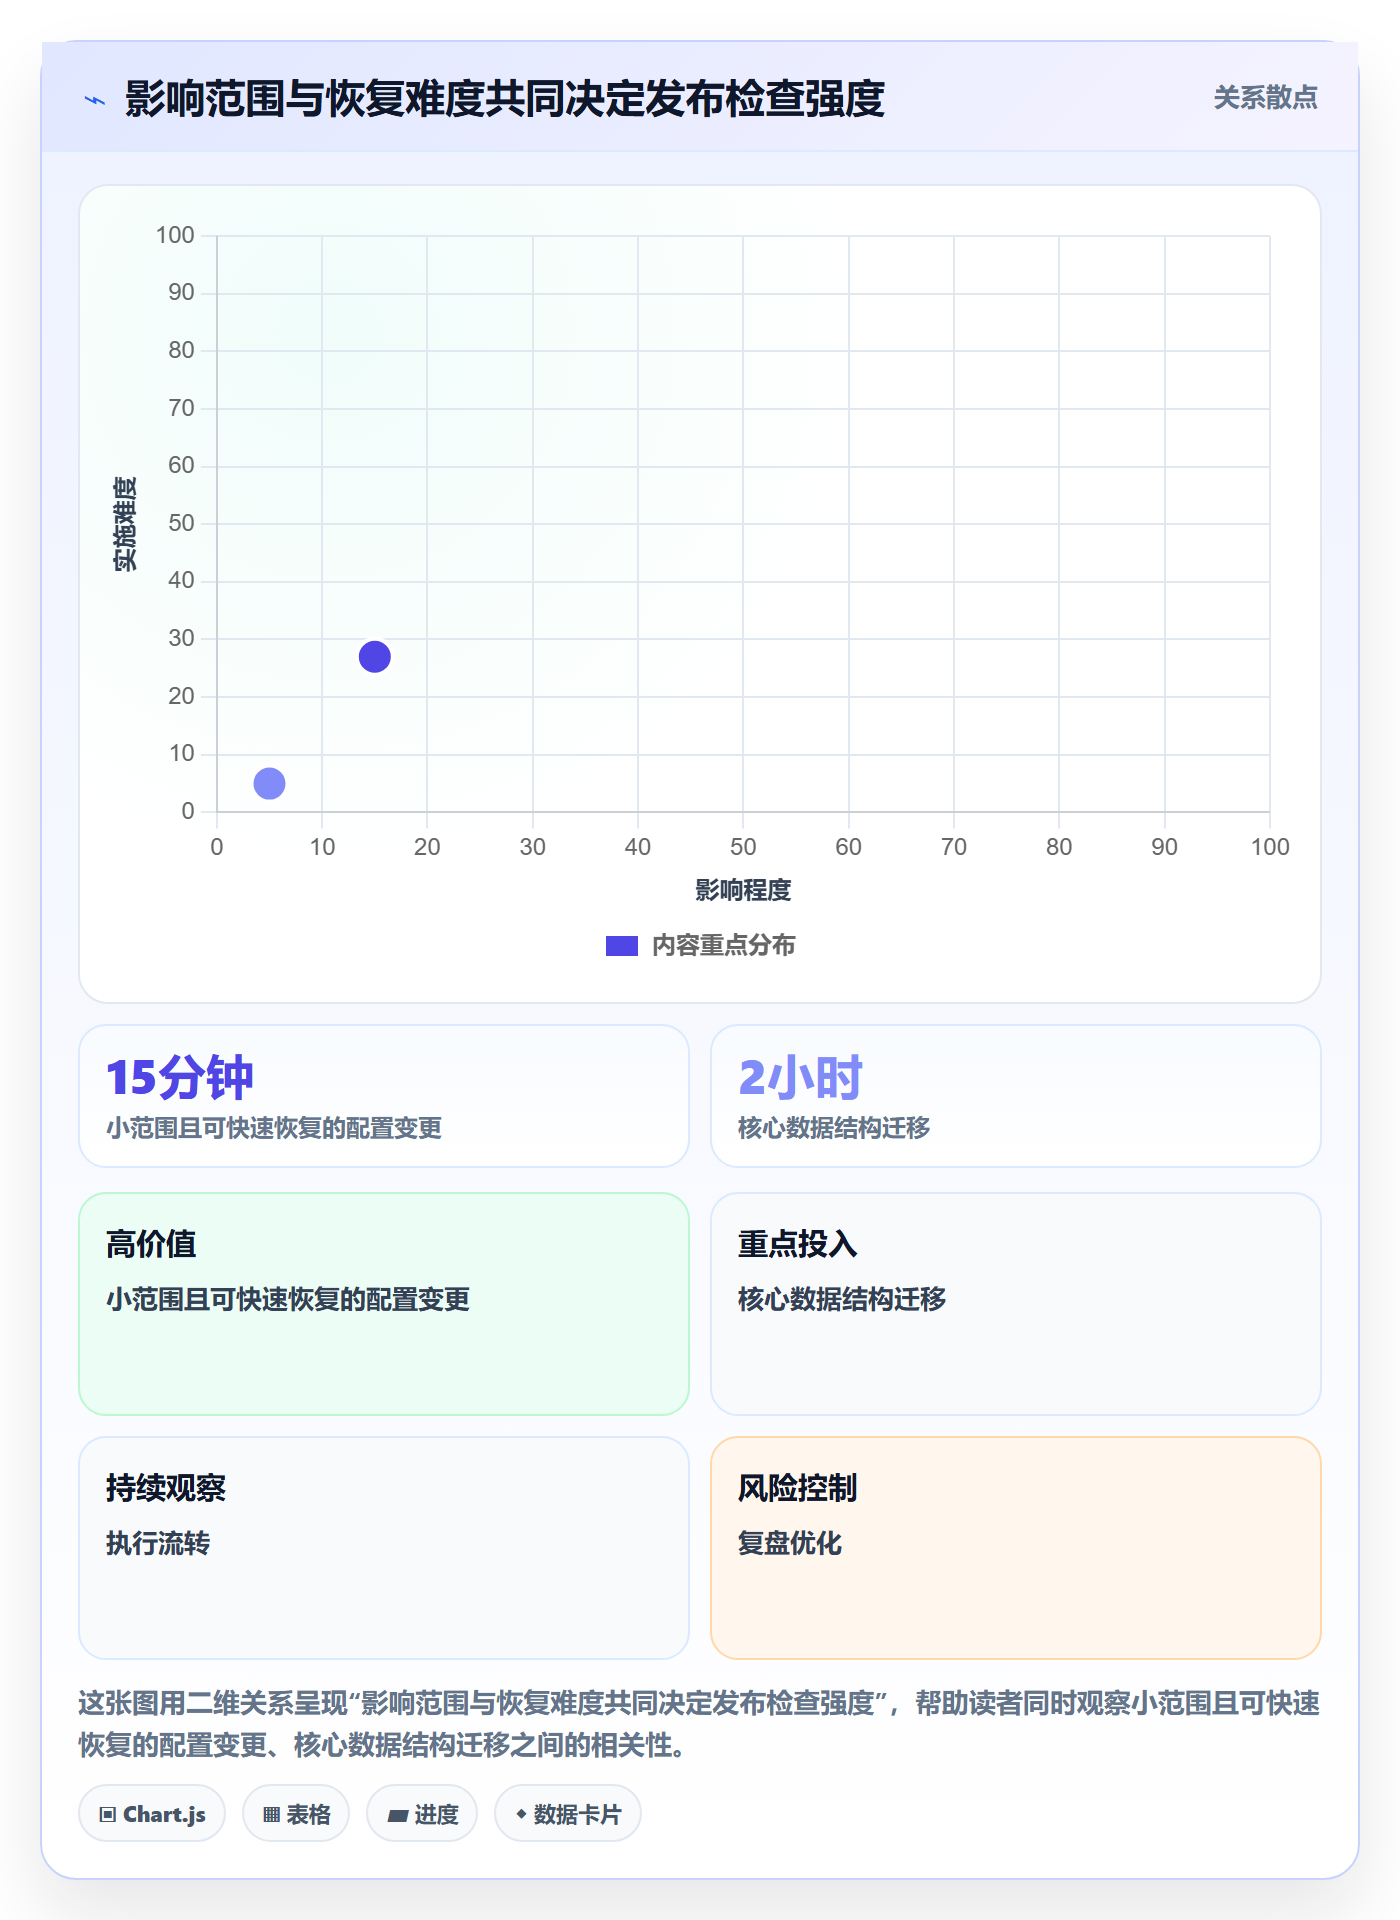Click the 表格 tag
Image resolution: width=1400 pixels, height=1920 pixels.
point(296,1813)
